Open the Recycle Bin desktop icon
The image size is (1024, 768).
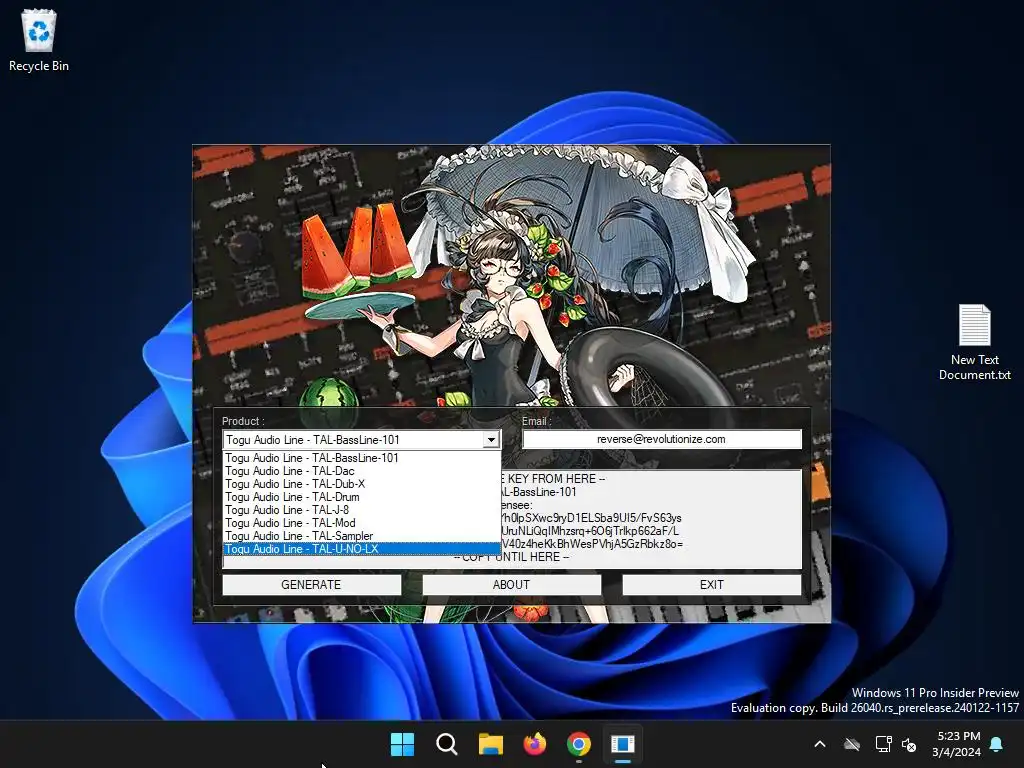[39, 40]
